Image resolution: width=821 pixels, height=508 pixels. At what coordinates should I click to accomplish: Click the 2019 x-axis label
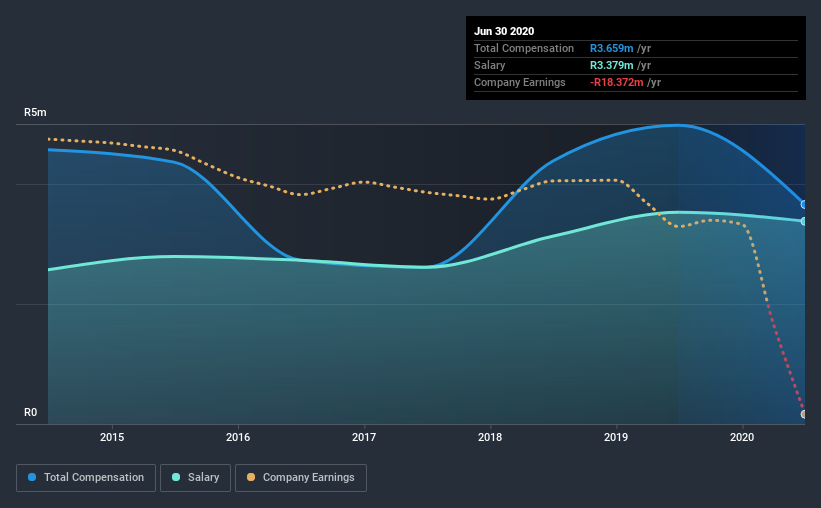pyautogui.click(x=616, y=437)
